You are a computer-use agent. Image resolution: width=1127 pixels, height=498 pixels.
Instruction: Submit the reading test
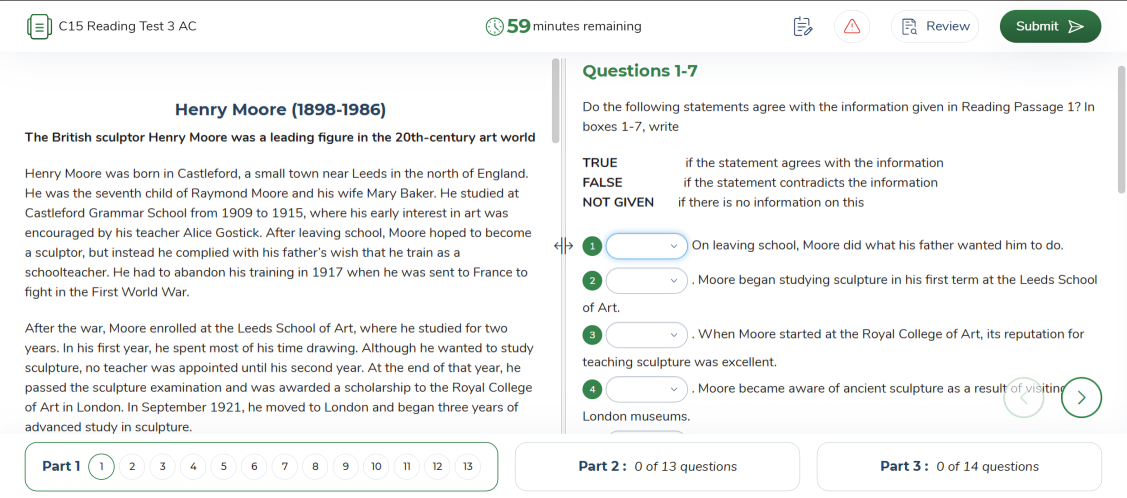[1050, 27]
